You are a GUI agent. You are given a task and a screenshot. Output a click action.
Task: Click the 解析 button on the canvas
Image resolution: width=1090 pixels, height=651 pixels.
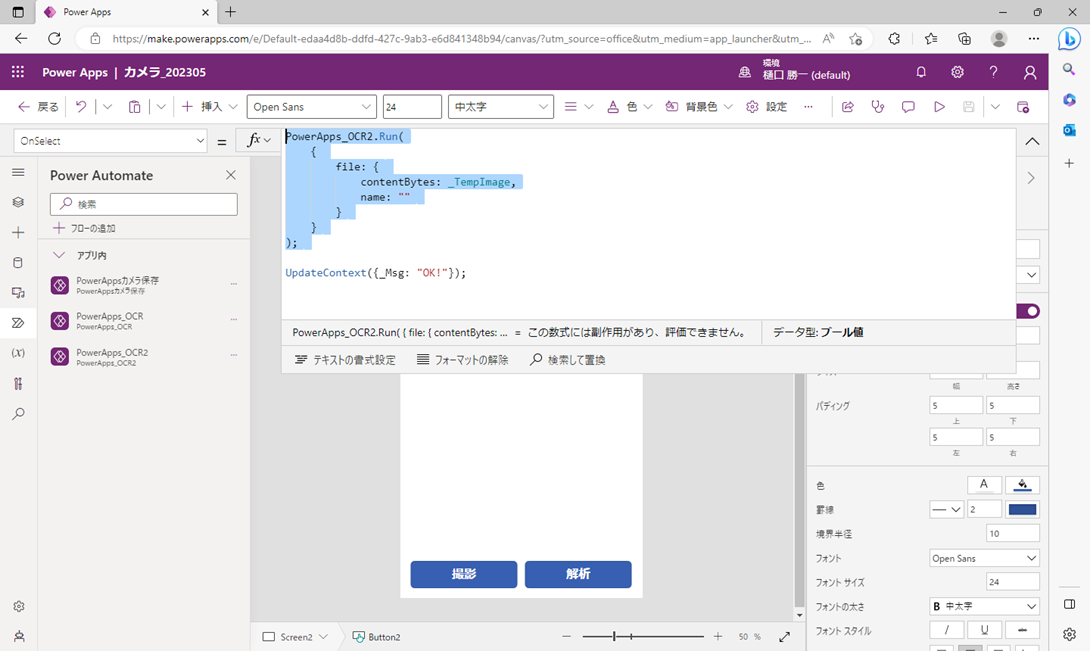pos(578,574)
